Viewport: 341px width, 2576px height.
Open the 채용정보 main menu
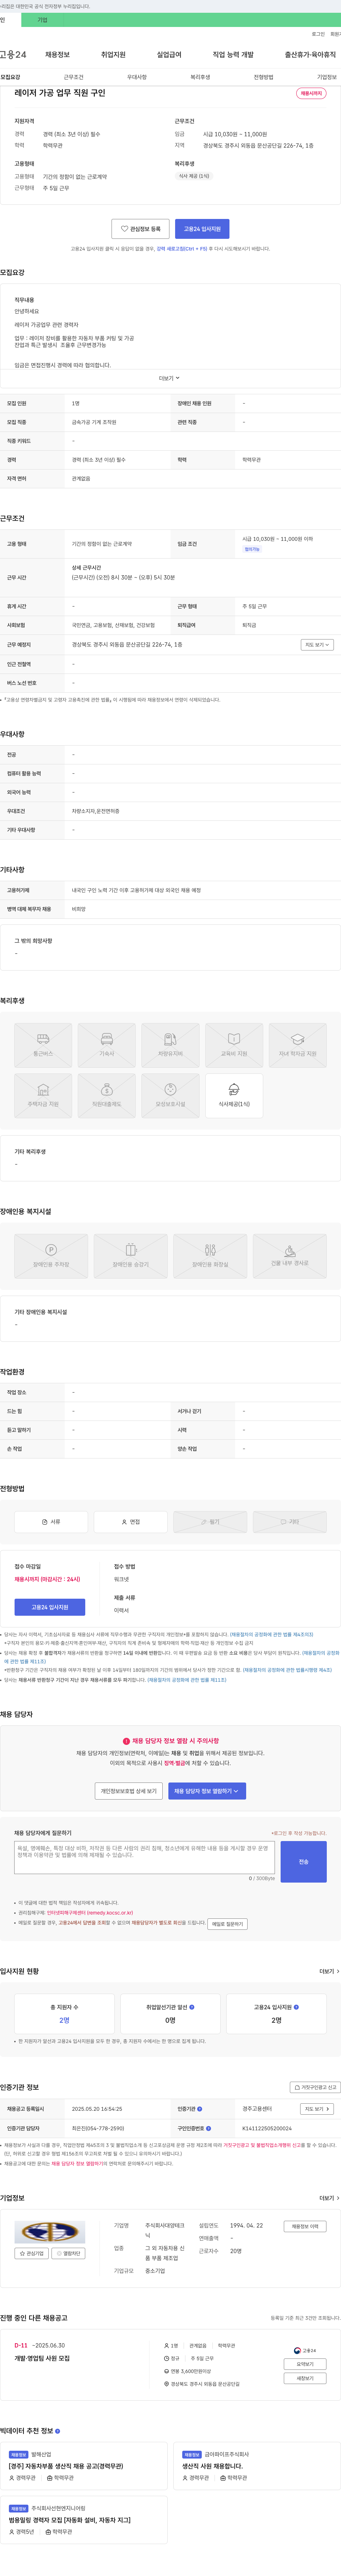click(x=57, y=55)
